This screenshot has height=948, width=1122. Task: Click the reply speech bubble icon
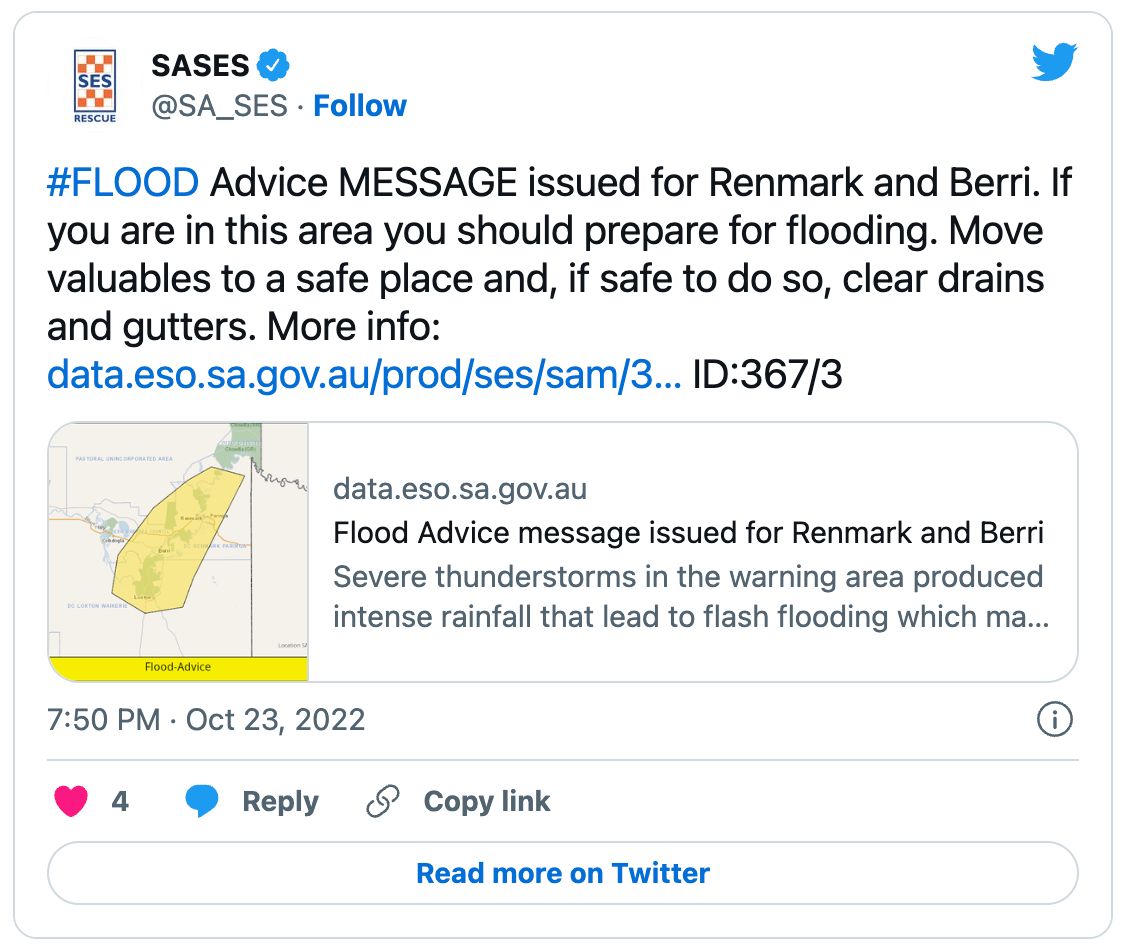pyautogui.click(x=202, y=801)
